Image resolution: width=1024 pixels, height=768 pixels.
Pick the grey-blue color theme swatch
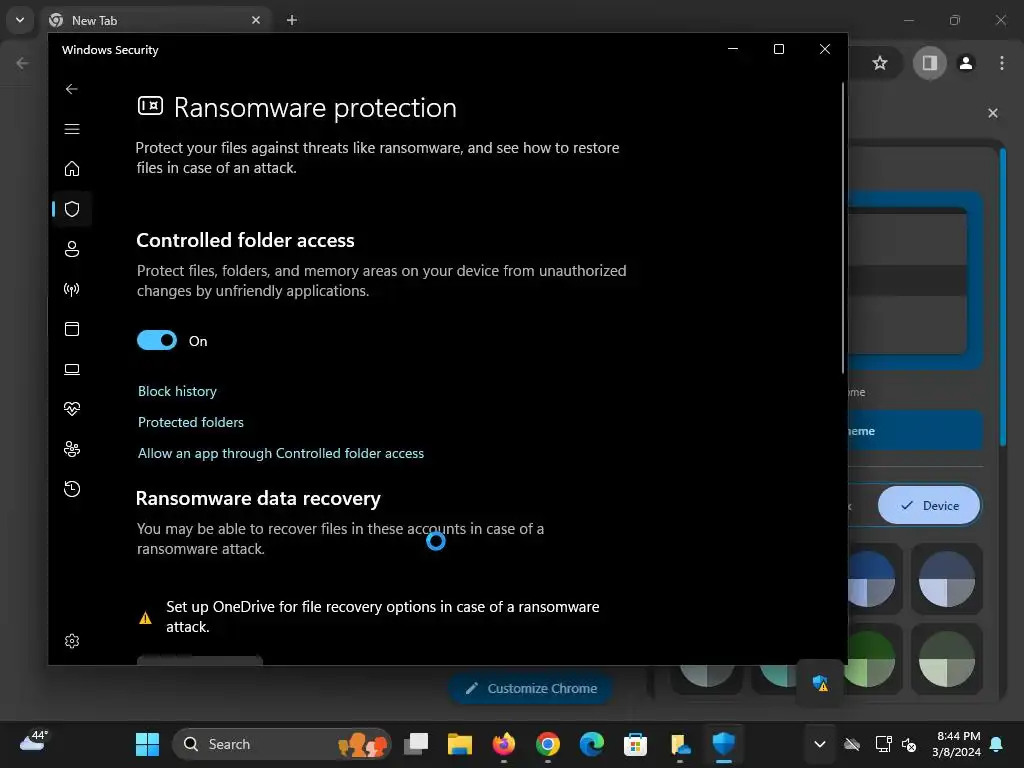(x=946, y=579)
